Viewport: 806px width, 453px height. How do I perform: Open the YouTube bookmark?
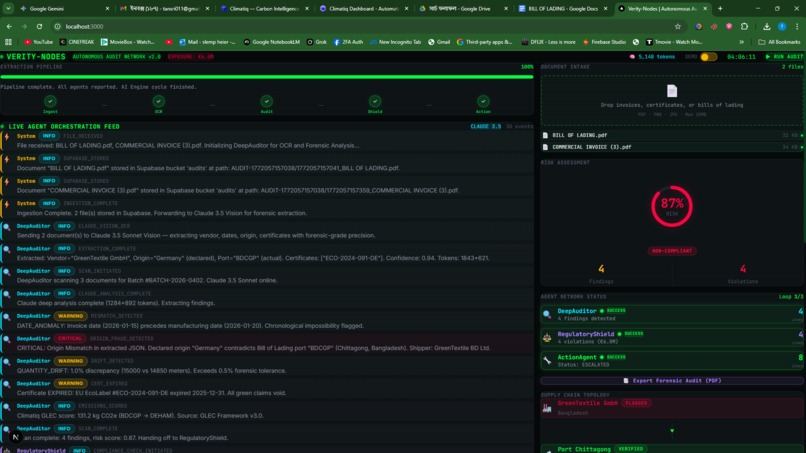38,42
